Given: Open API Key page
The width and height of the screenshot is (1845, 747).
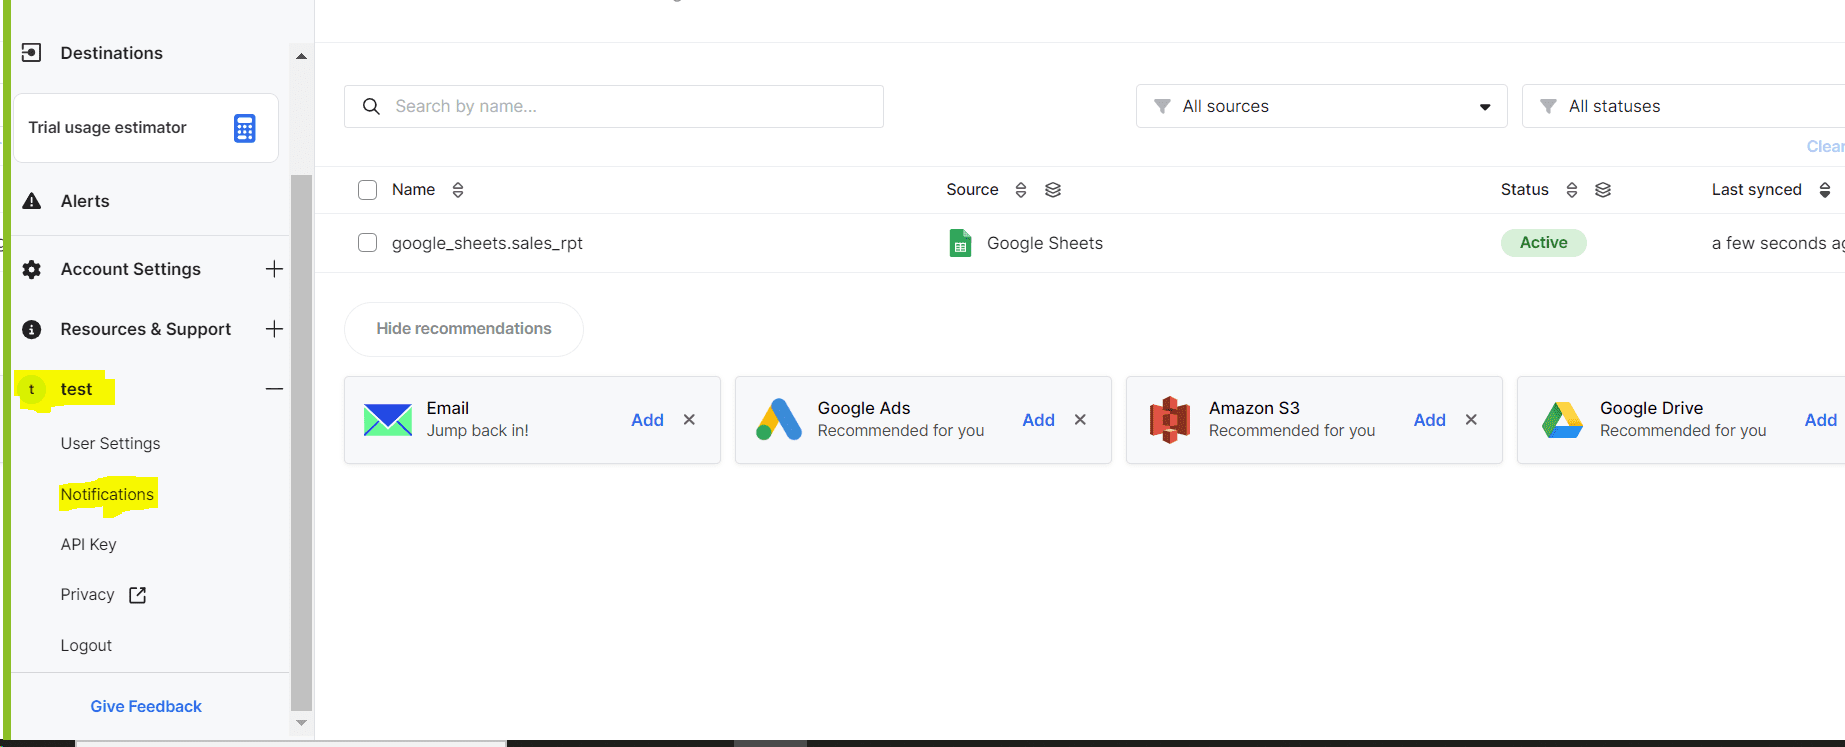Looking at the screenshot, I should [x=88, y=544].
